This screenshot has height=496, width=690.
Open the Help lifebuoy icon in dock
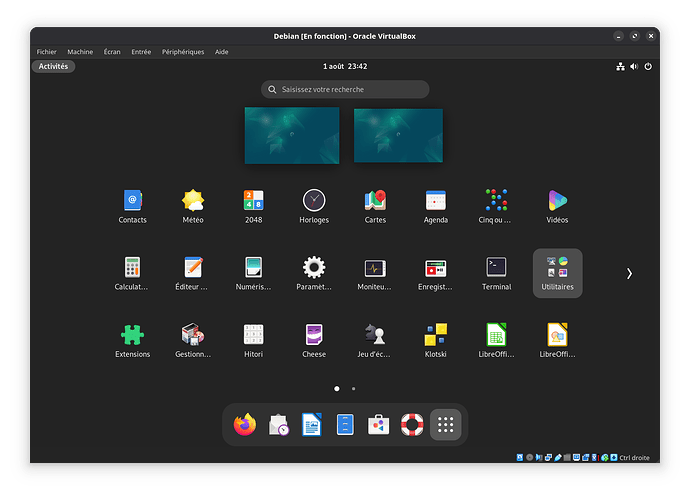point(412,425)
